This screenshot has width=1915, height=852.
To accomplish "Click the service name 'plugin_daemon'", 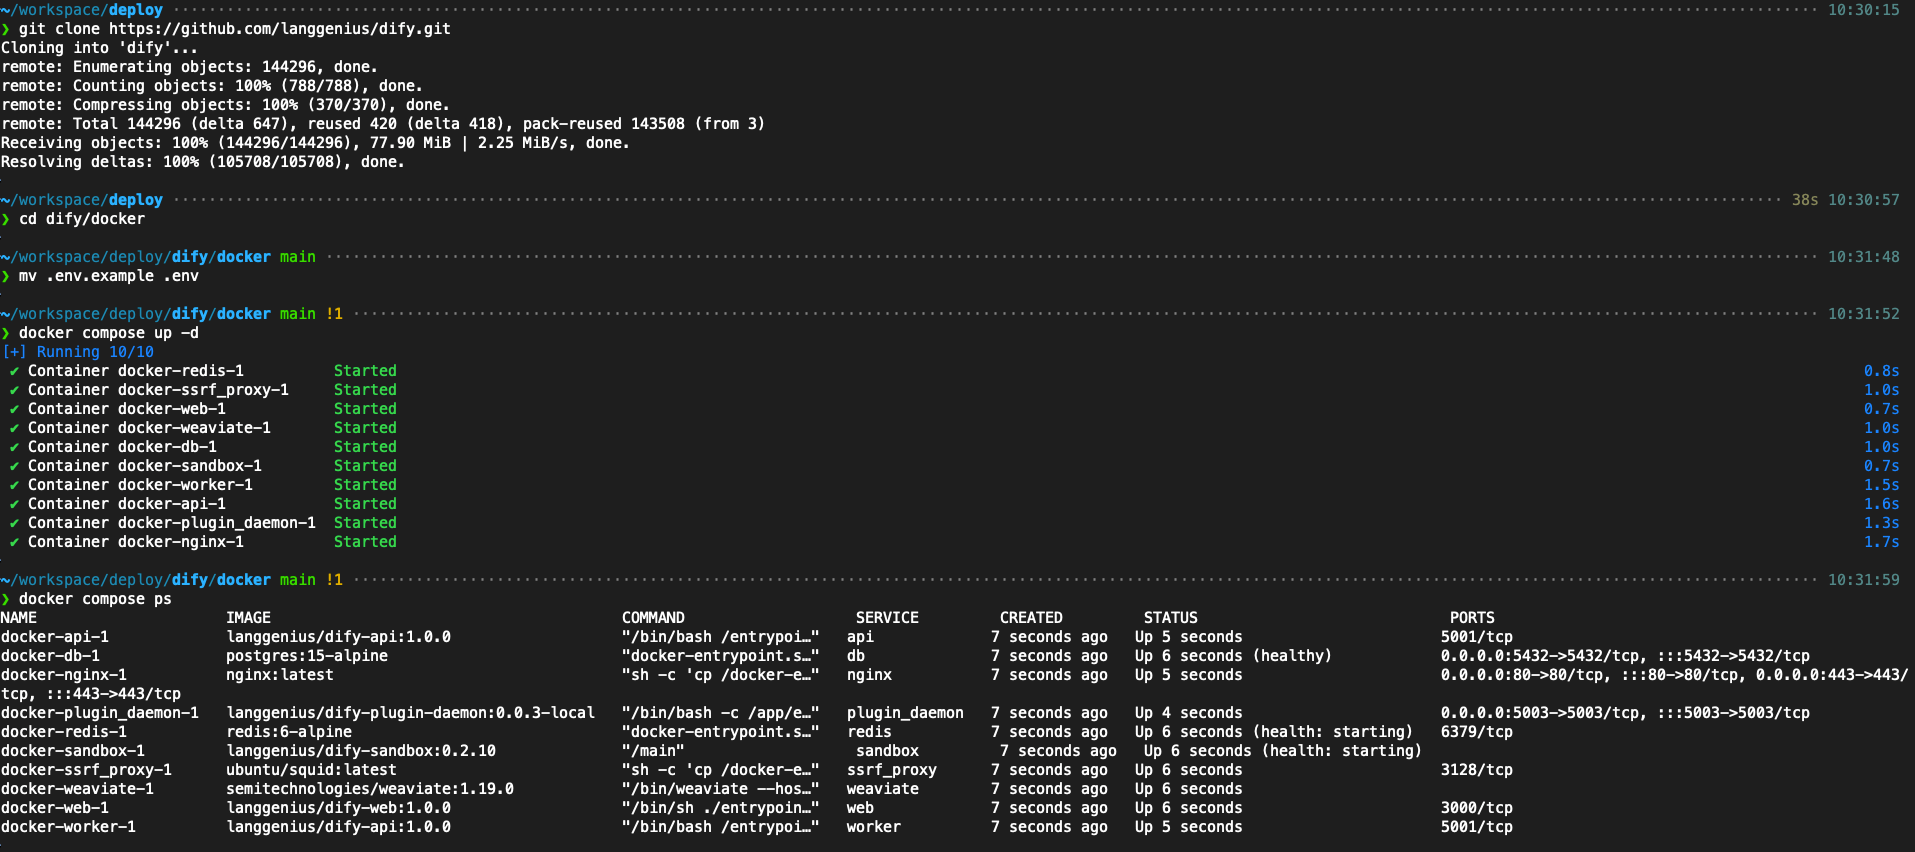I will 905,713.
